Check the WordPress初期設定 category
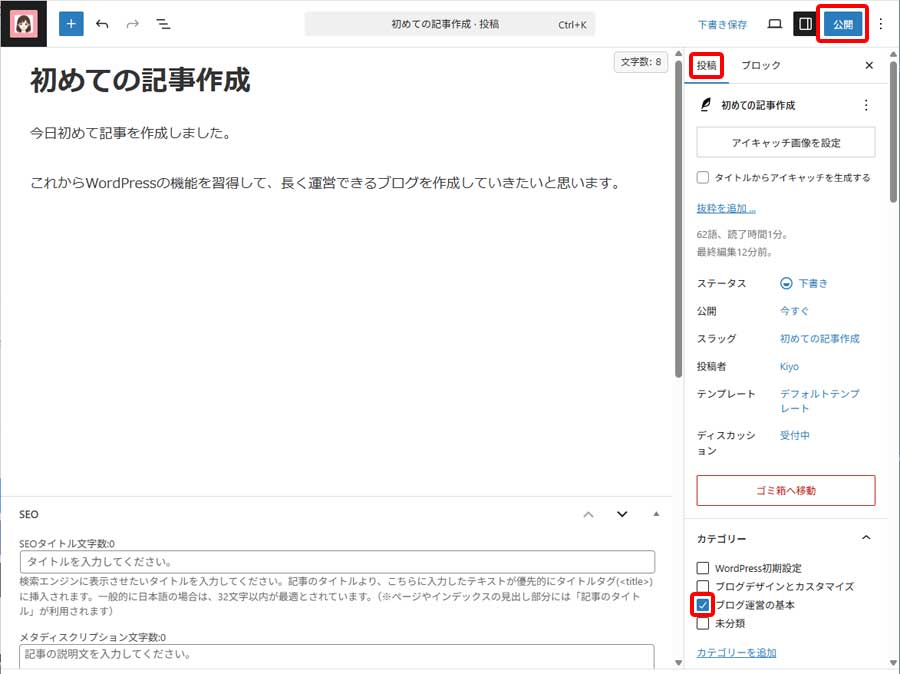The image size is (900, 674). pyautogui.click(x=703, y=567)
